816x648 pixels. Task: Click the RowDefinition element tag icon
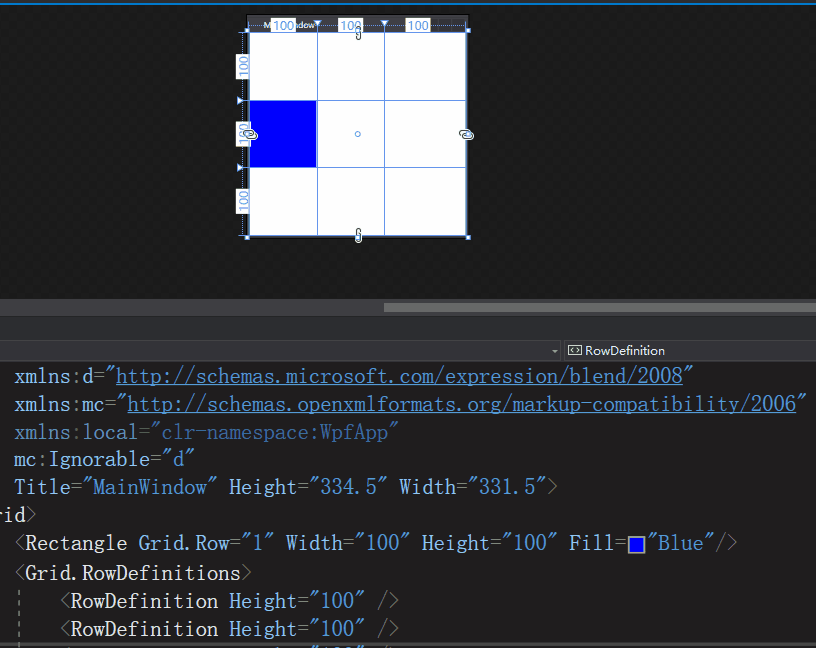575,350
